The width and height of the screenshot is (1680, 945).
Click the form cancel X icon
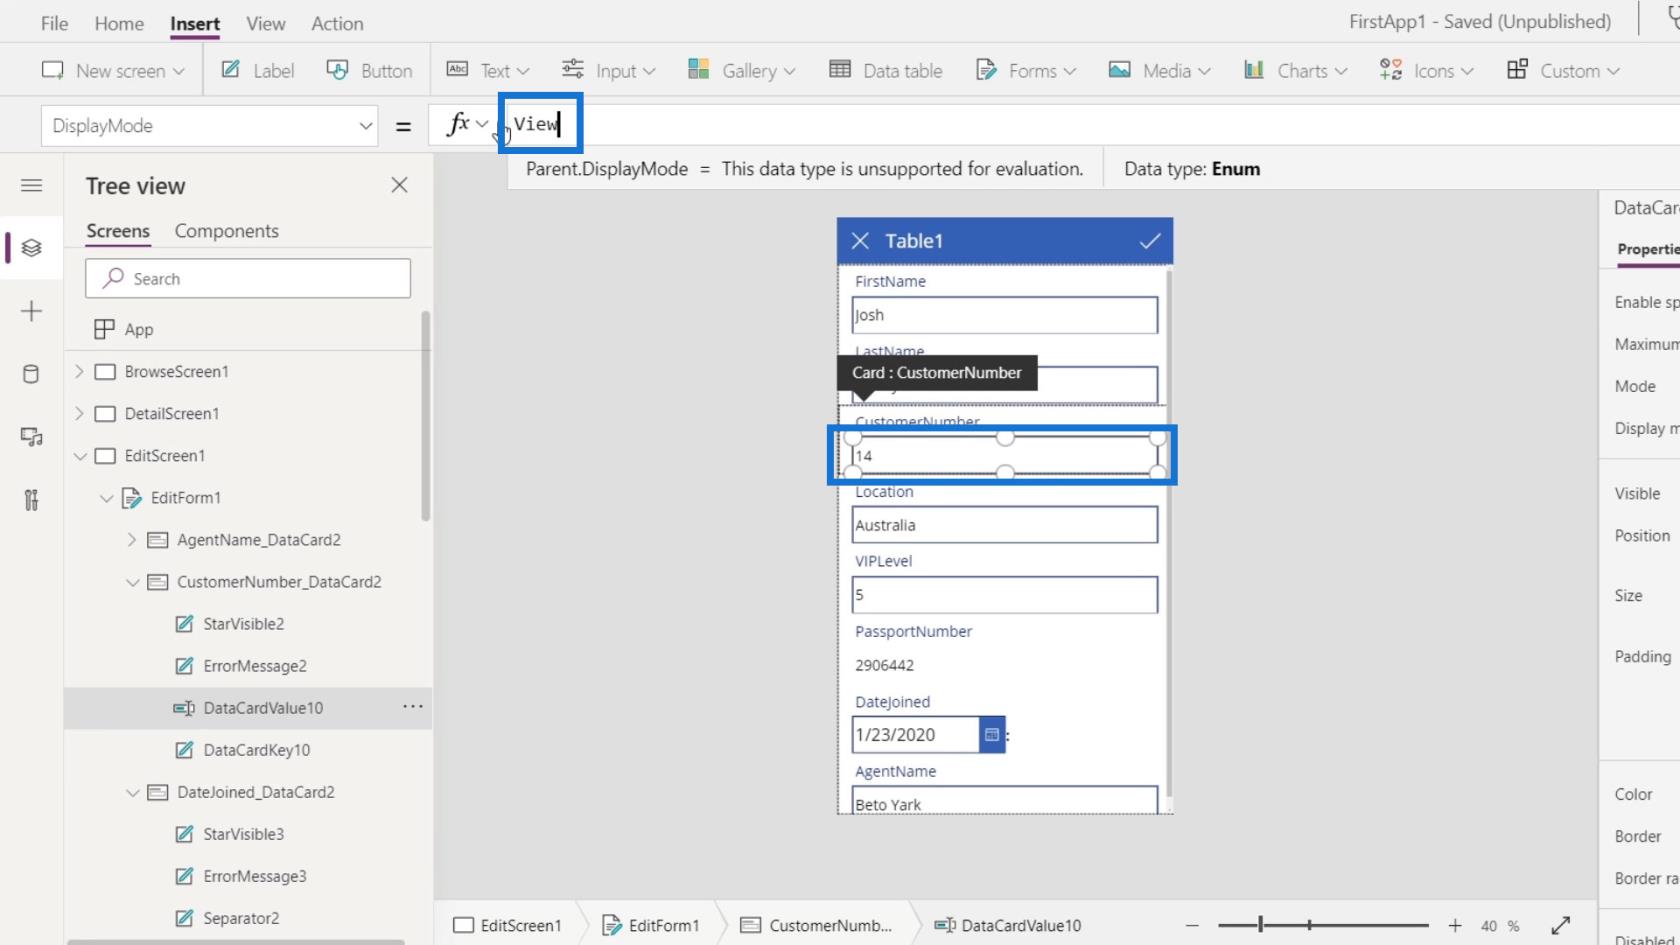coord(860,241)
